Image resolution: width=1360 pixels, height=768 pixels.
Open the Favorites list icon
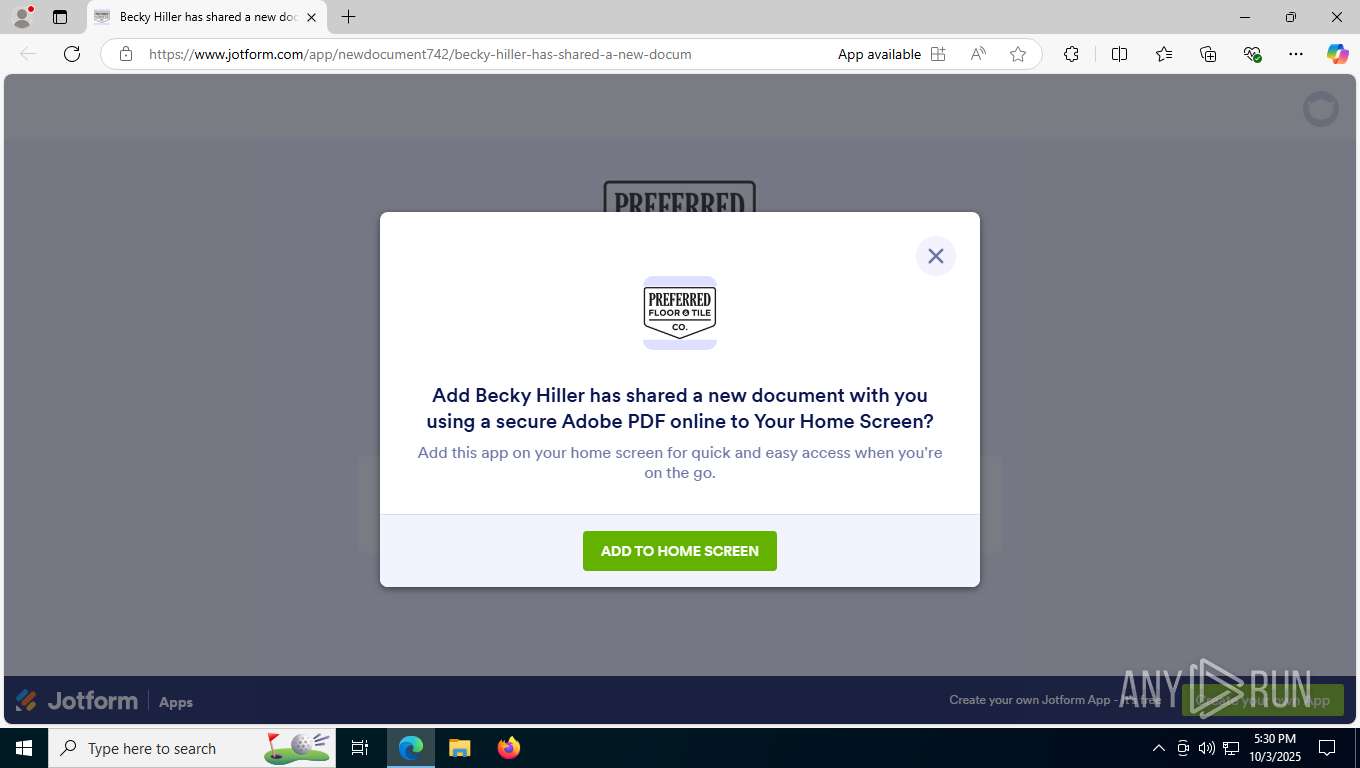tap(1164, 54)
